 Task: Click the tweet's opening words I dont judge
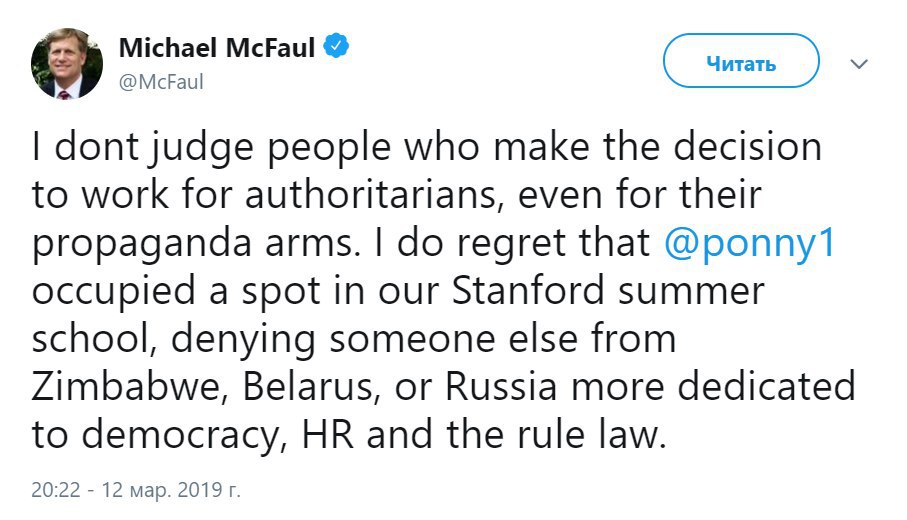(x=143, y=148)
